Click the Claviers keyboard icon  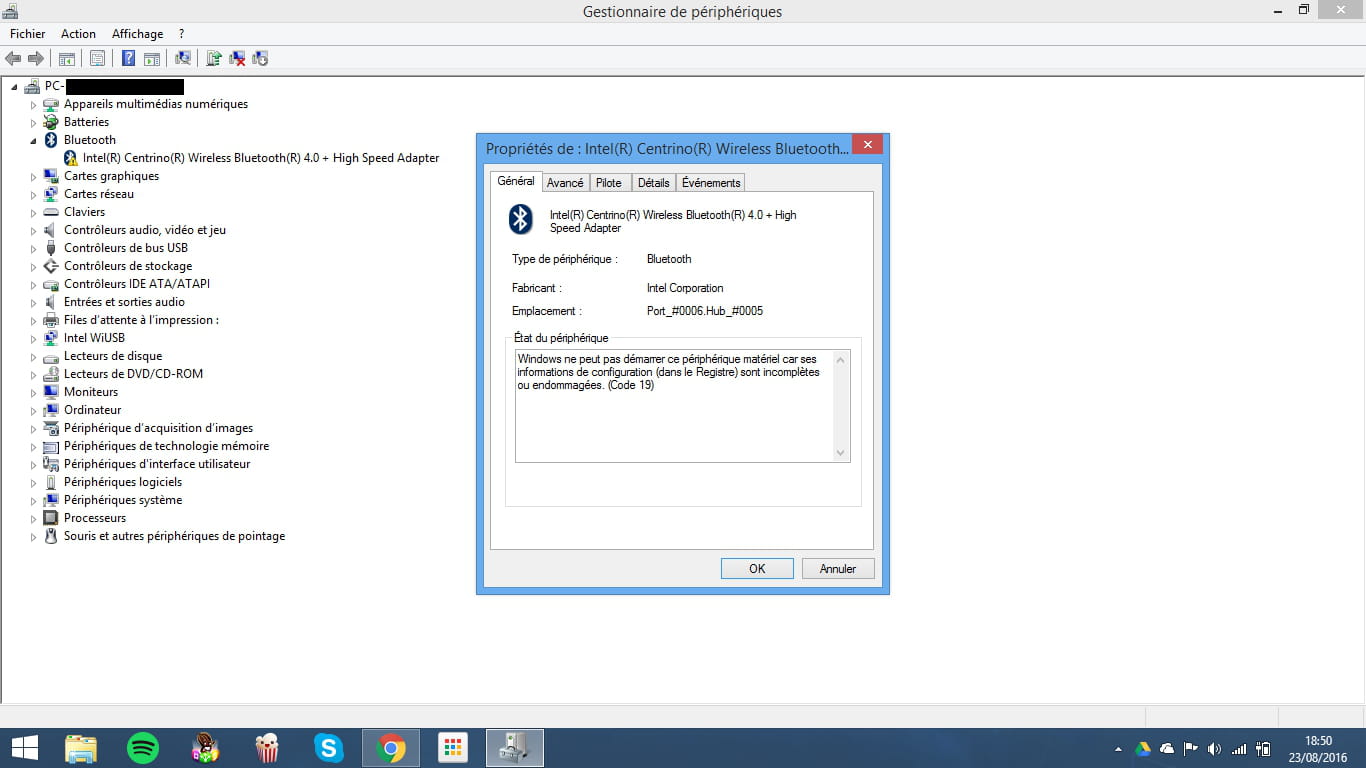pyautogui.click(x=52, y=212)
